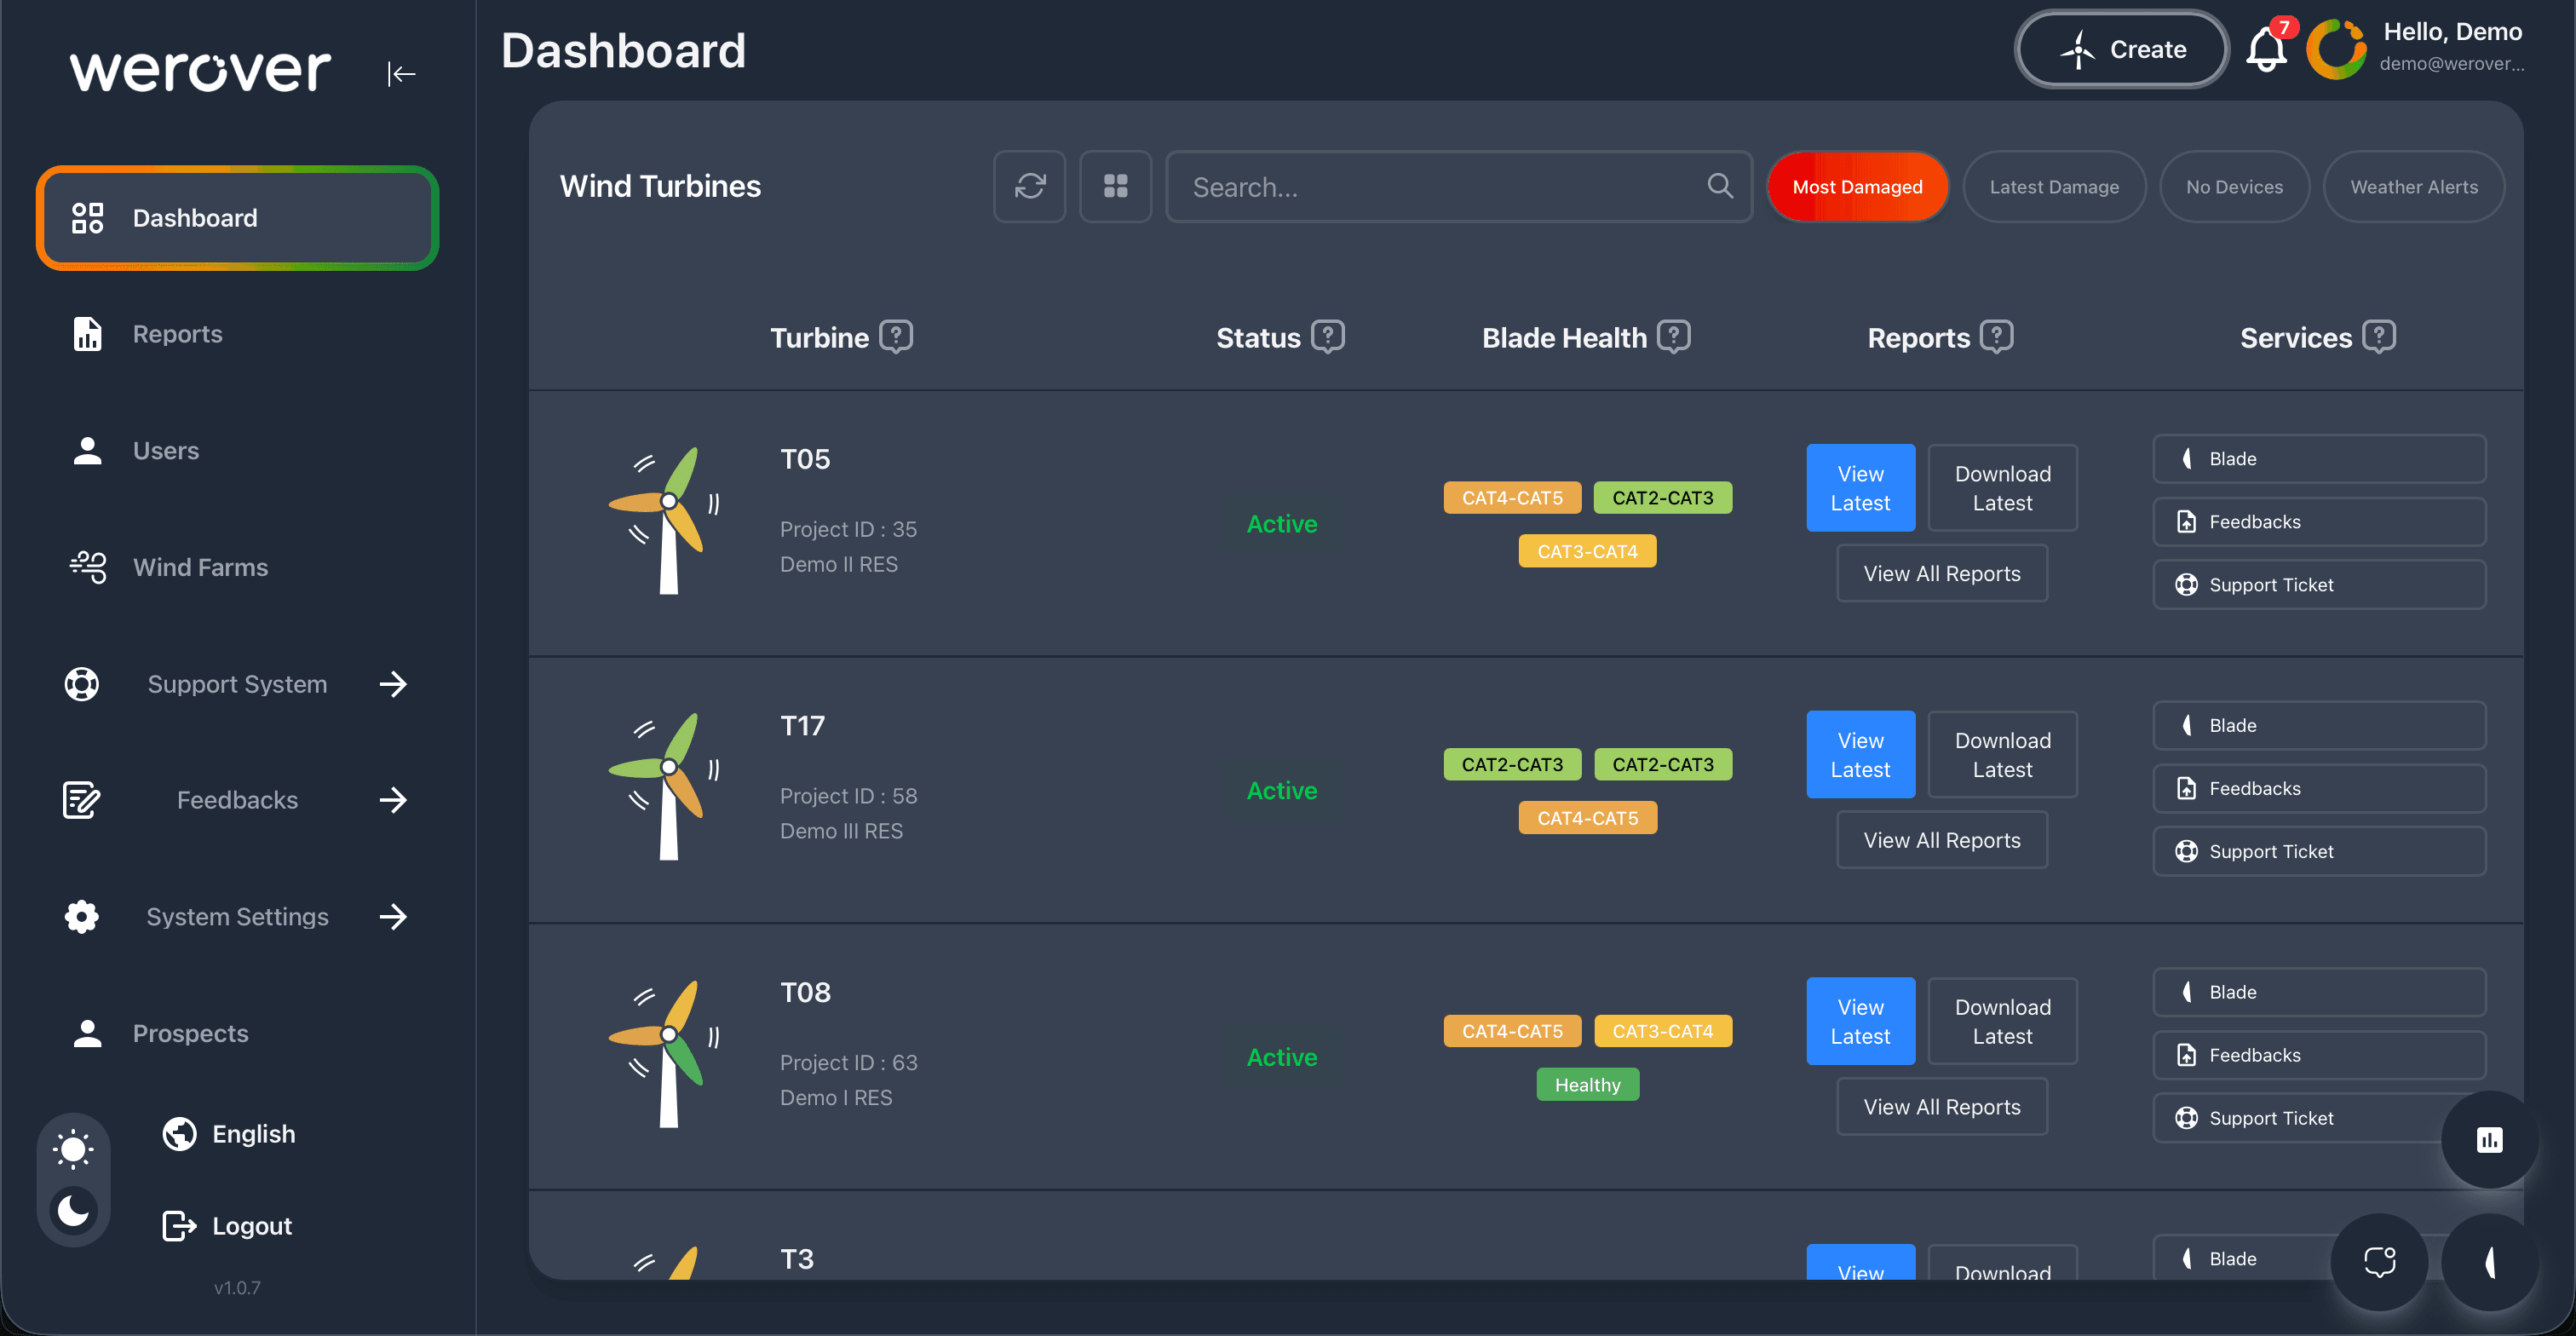Open Blade service for T17
Screen dimensions: 2576x1336
(2319, 726)
